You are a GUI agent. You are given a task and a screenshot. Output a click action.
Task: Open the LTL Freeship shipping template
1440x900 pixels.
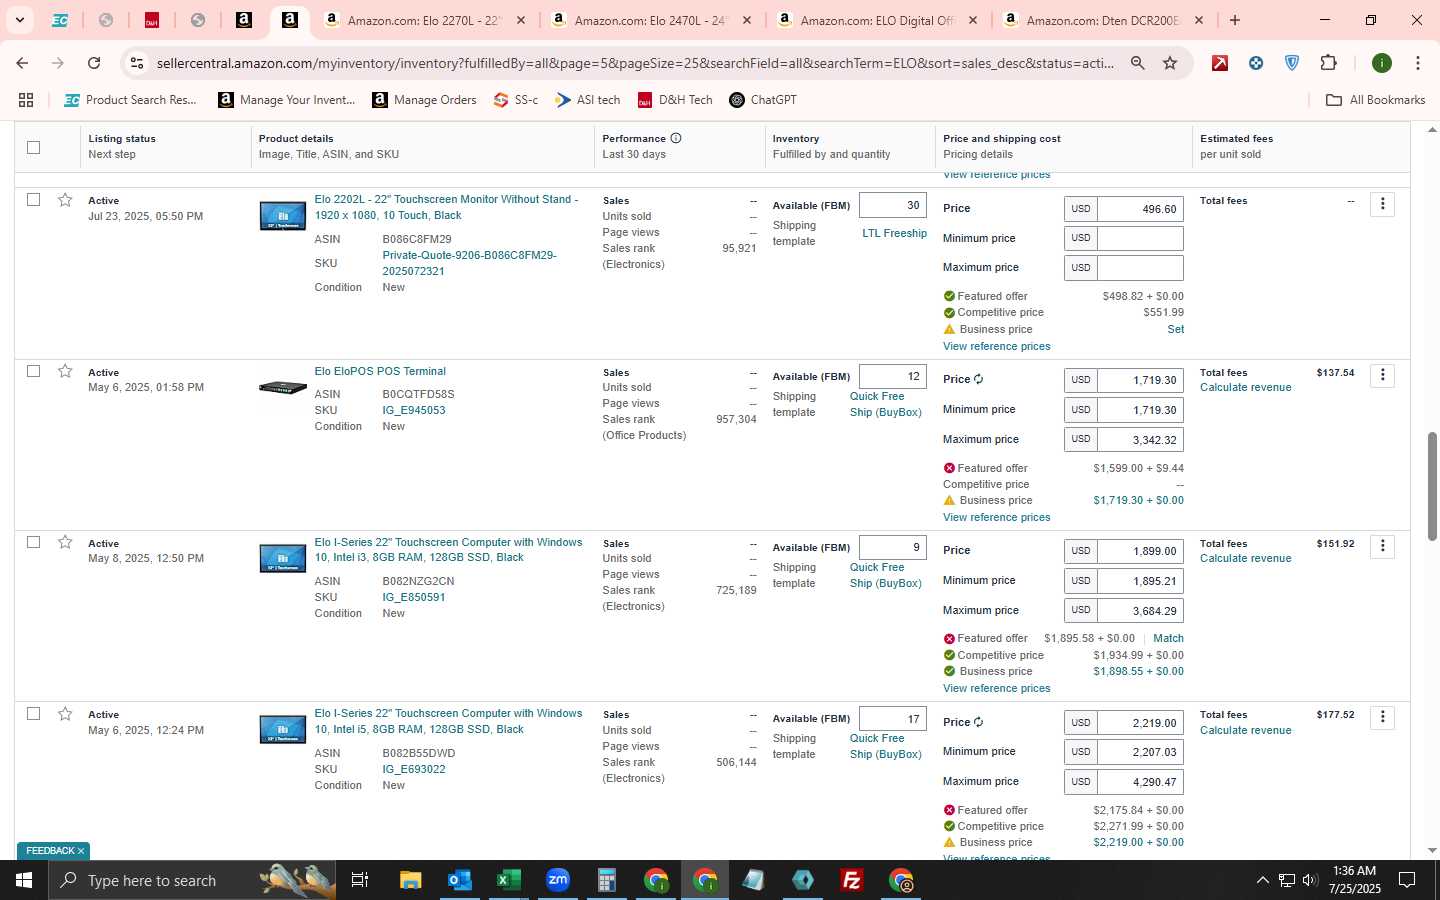click(x=894, y=234)
